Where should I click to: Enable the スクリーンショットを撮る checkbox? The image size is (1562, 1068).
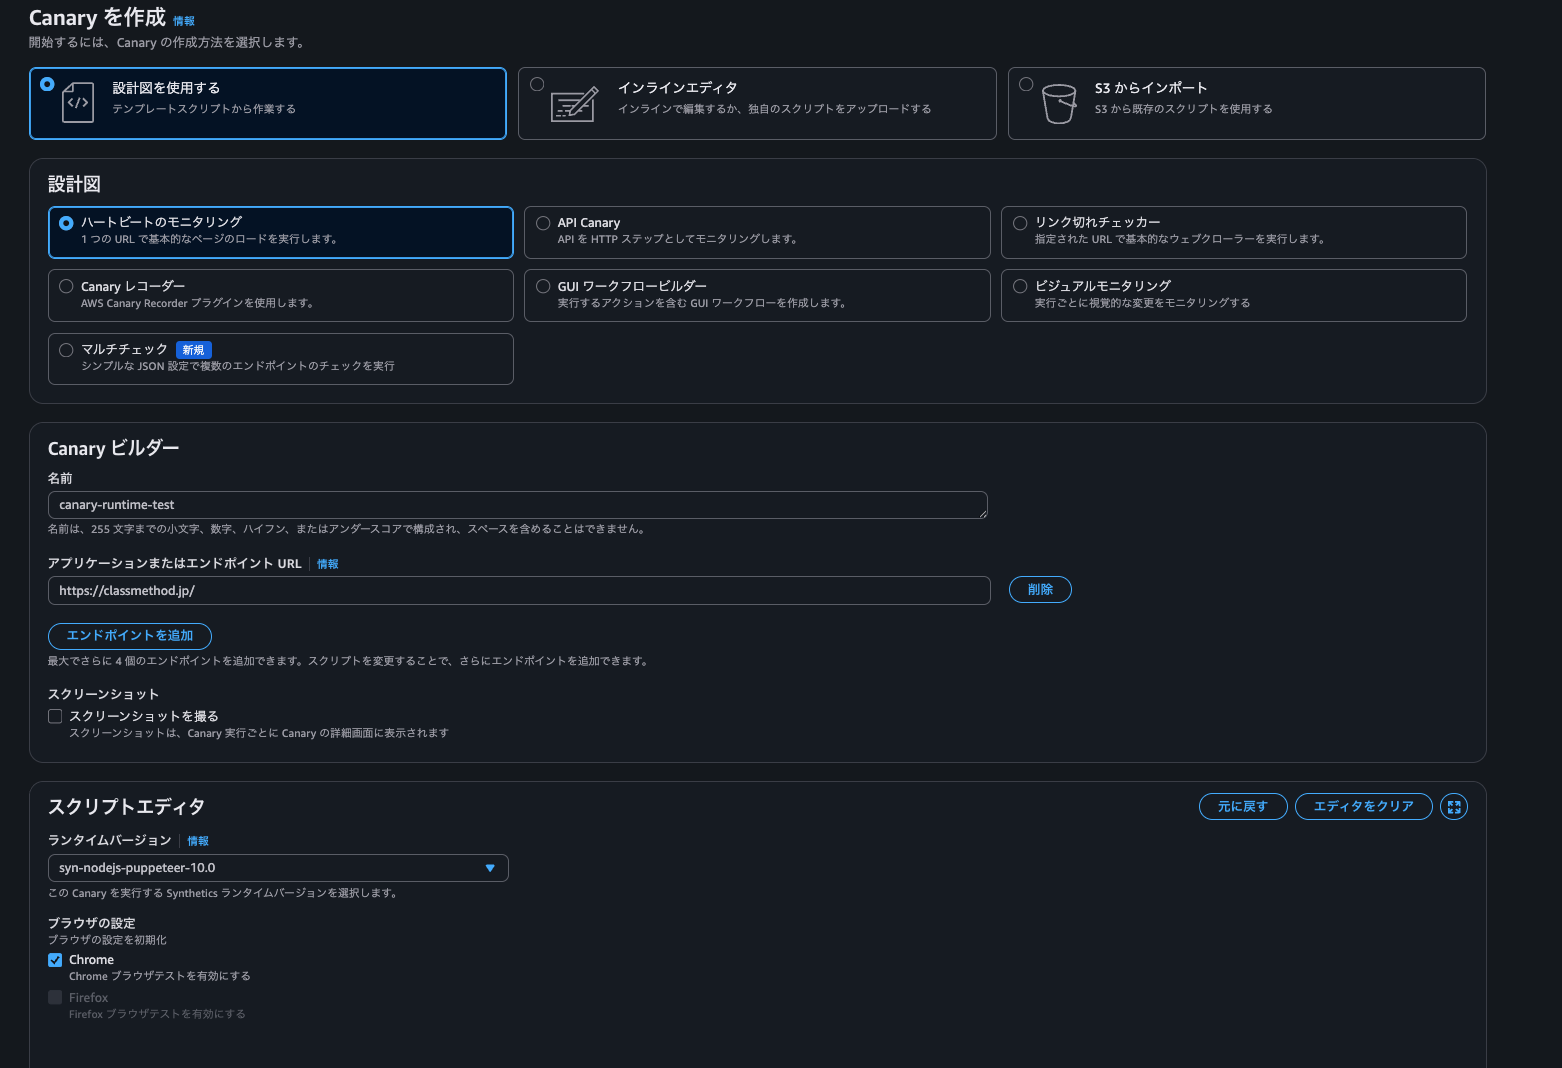pos(55,715)
